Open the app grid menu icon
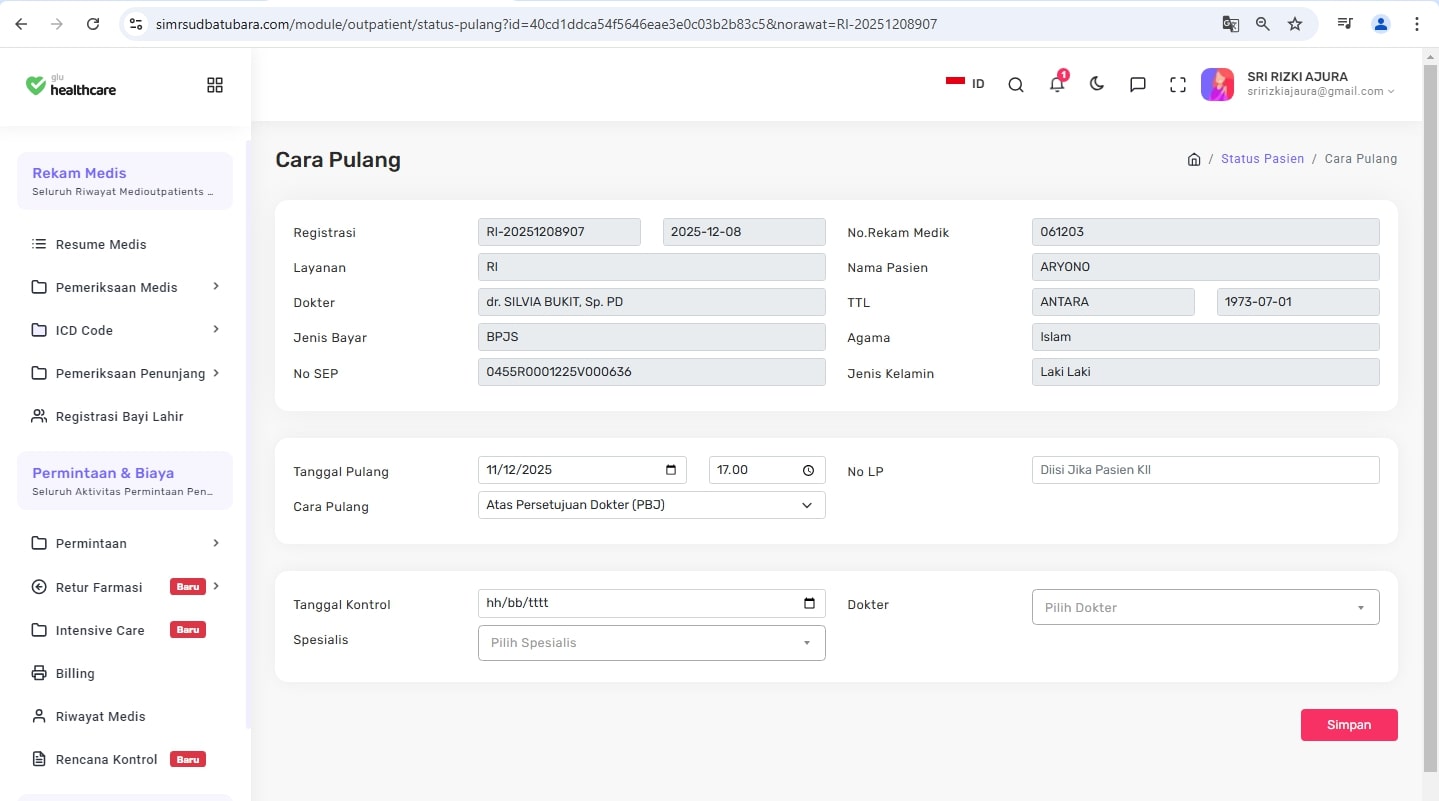The width and height of the screenshot is (1439, 801). [x=215, y=85]
